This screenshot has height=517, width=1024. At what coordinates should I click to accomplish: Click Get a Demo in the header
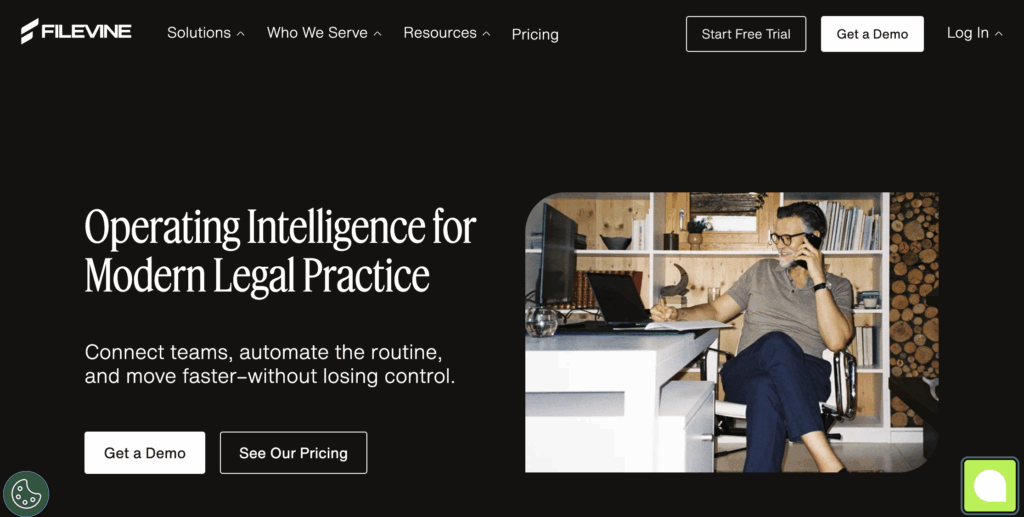(872, 34)
